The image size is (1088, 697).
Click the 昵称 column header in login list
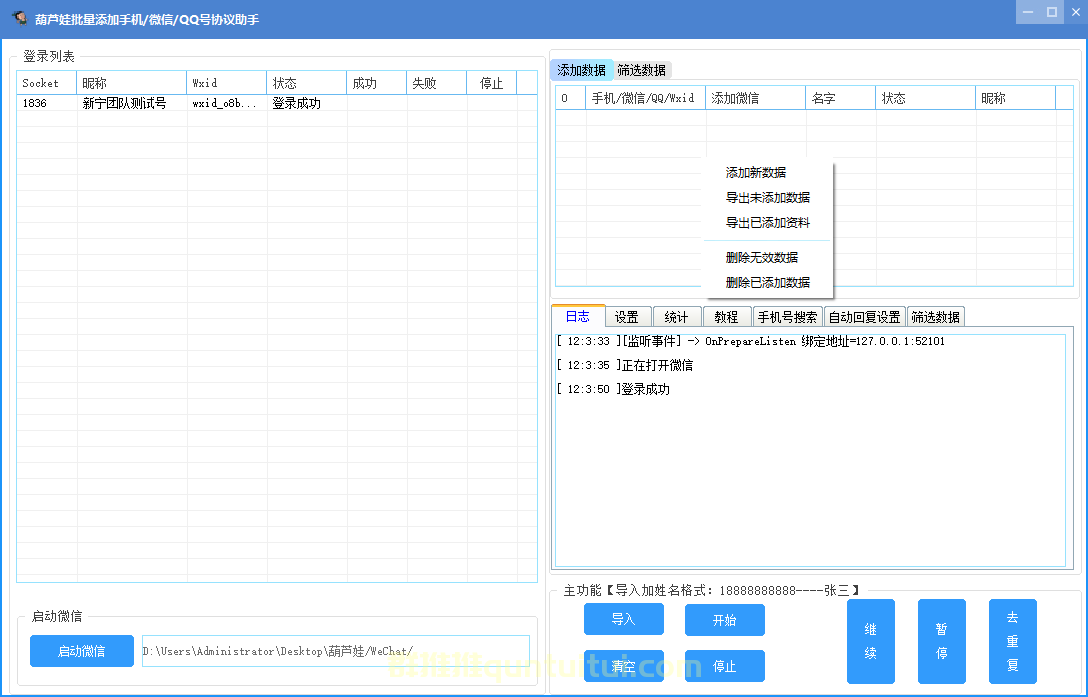click(131, 83)
